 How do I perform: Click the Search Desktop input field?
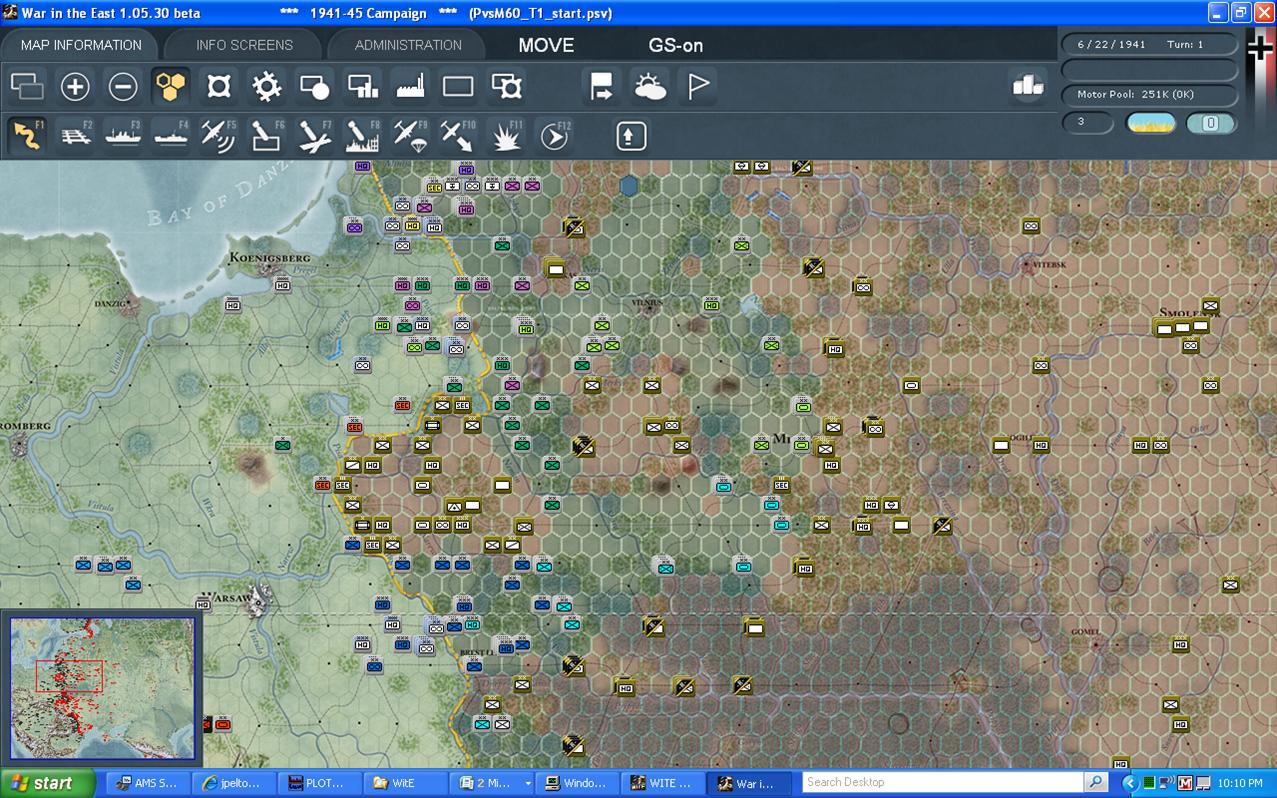tap(945, 782)
